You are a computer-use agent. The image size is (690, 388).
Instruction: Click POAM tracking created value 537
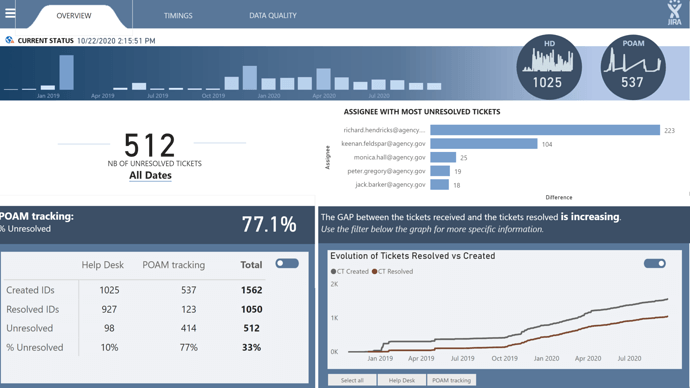point(188,290)
